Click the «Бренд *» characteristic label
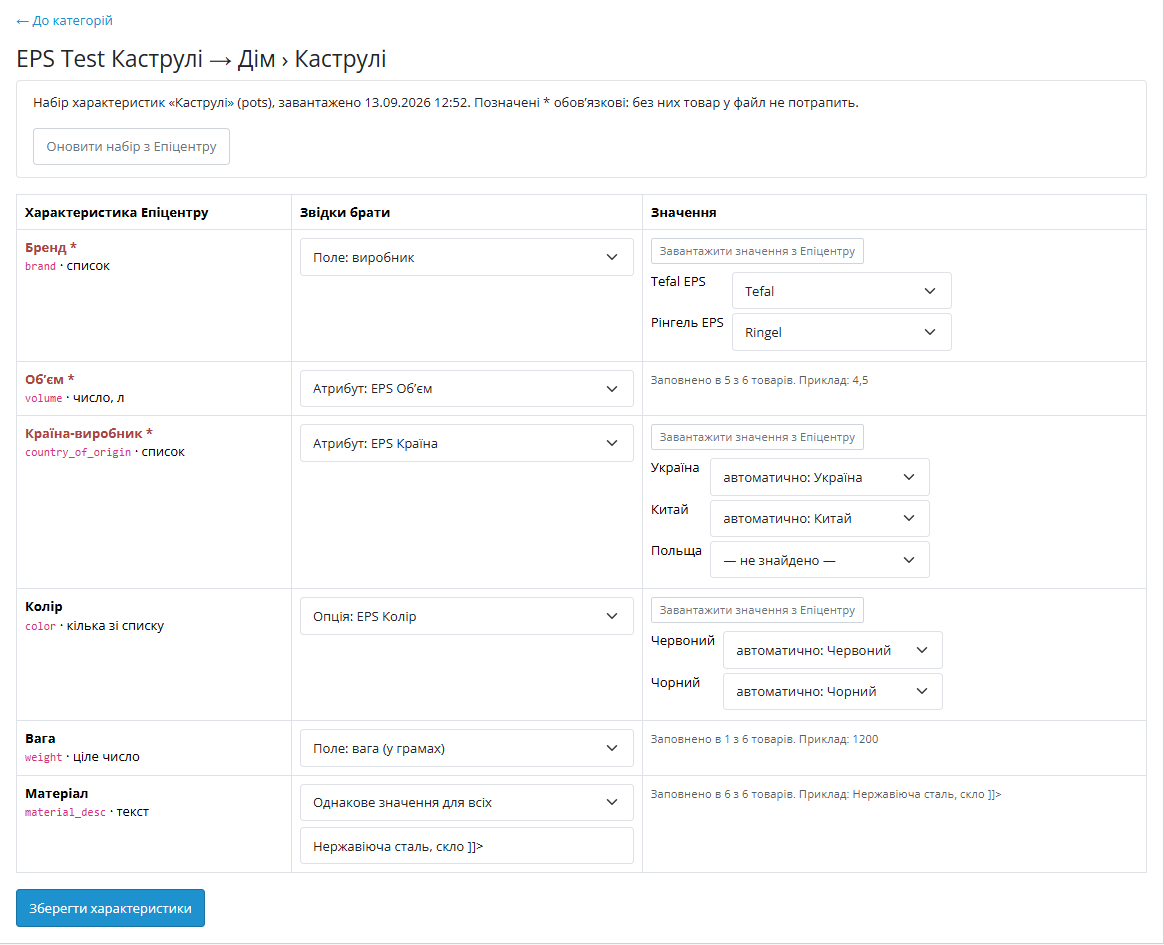Screen dimensions: 1164x945 [50, 247]
